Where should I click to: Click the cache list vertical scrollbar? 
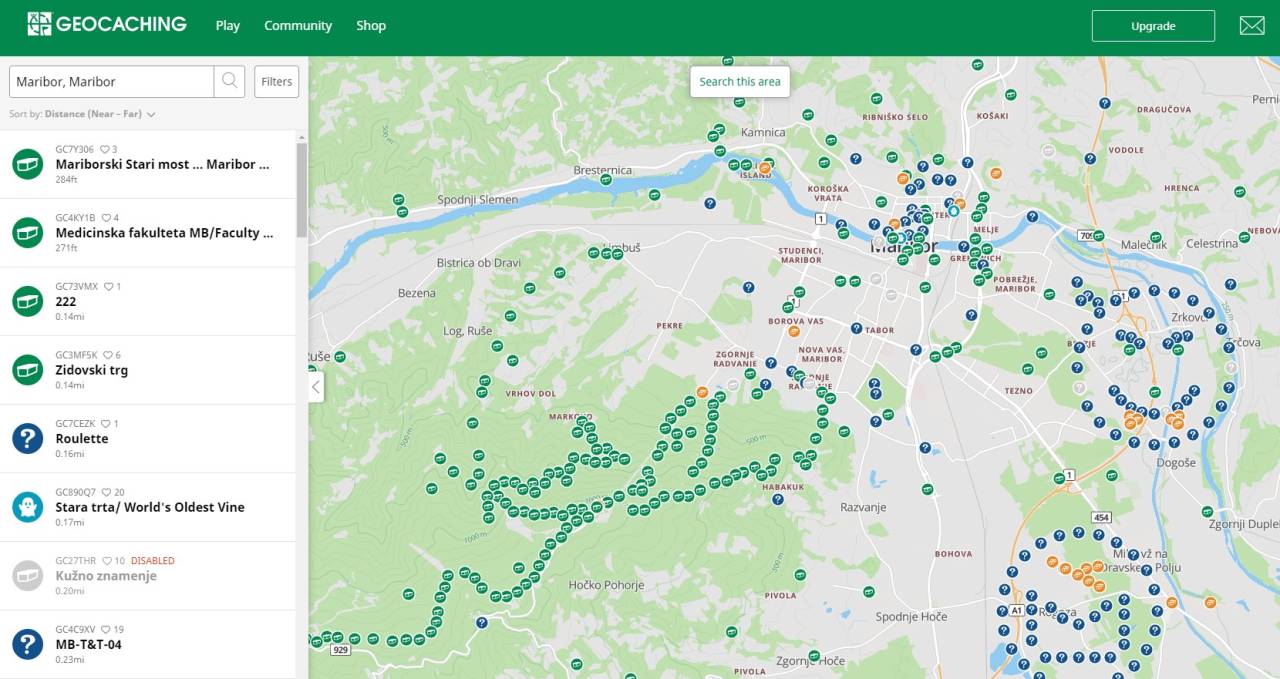coord(302,190)
